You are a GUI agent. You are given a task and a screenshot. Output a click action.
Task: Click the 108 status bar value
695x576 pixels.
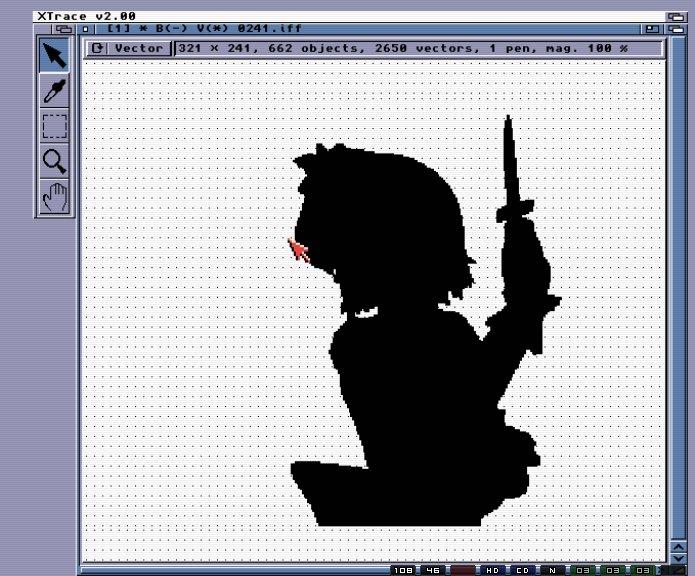pos(403,571)
